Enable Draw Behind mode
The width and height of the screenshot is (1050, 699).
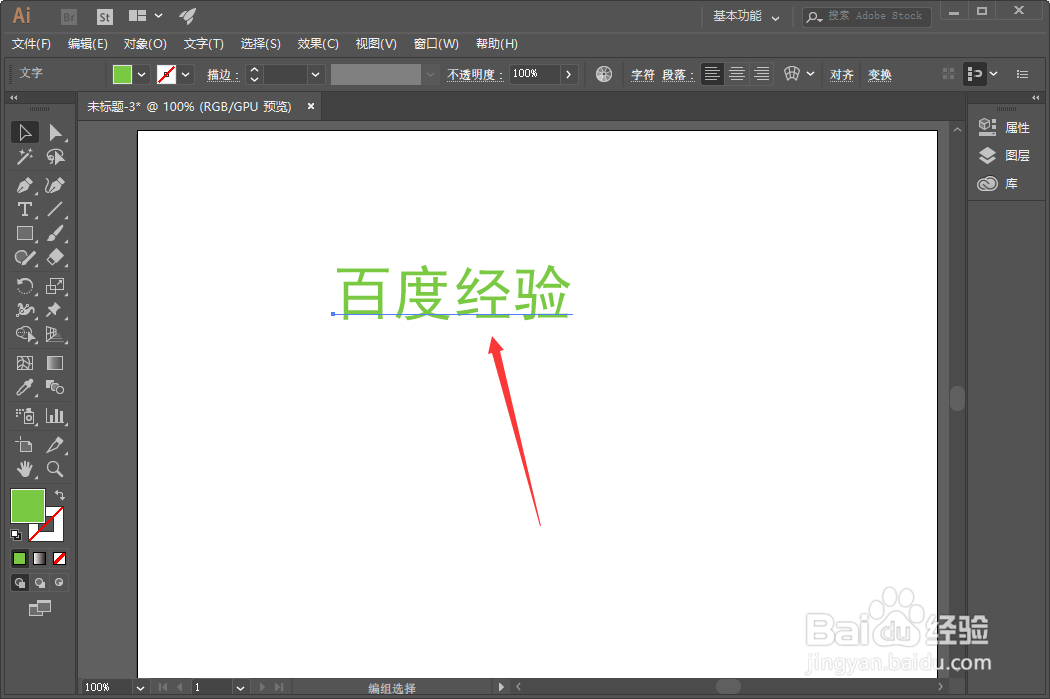pos(40,582)
